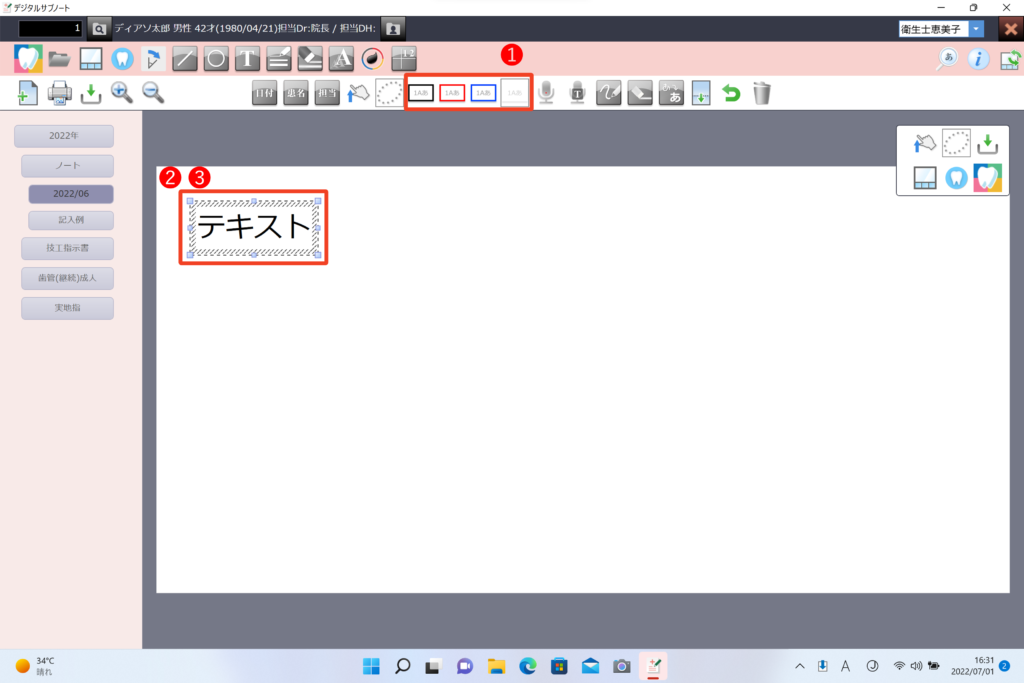Image resolution: width=1024 pixels, height=683 pixels.
Task: Select the circle shape tool
Action: tap(215, 58)
